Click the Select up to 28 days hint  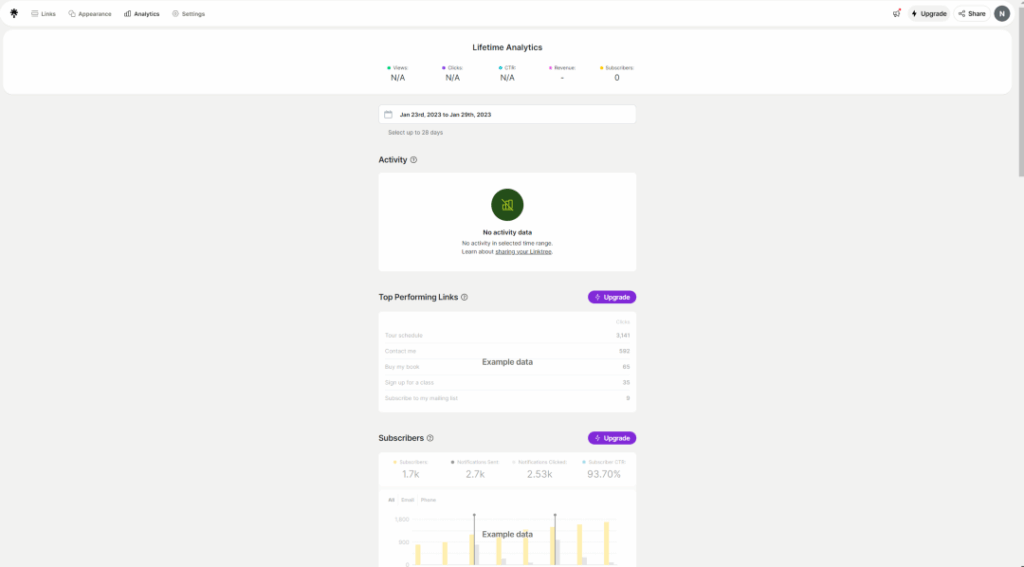pos(415,133)
